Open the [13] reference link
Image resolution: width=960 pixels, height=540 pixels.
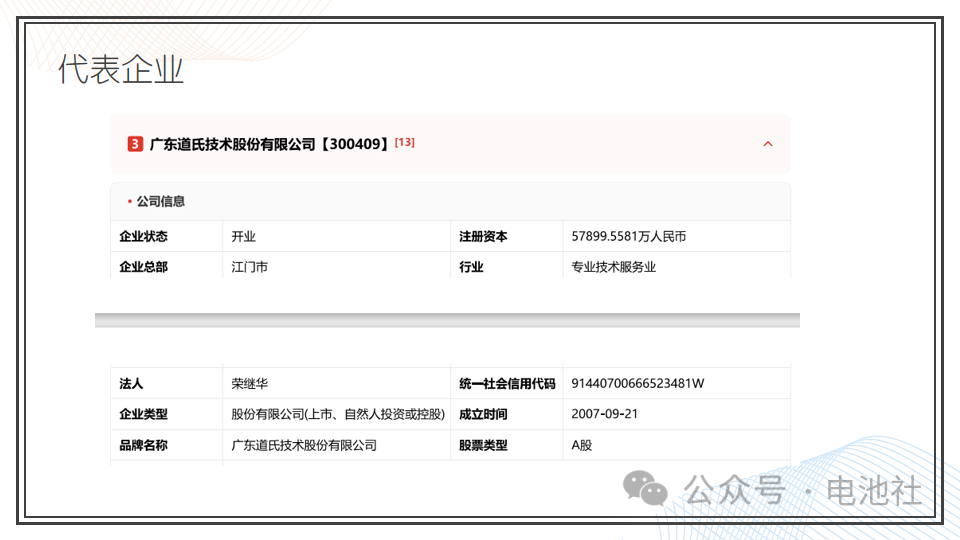coord(405,142)
